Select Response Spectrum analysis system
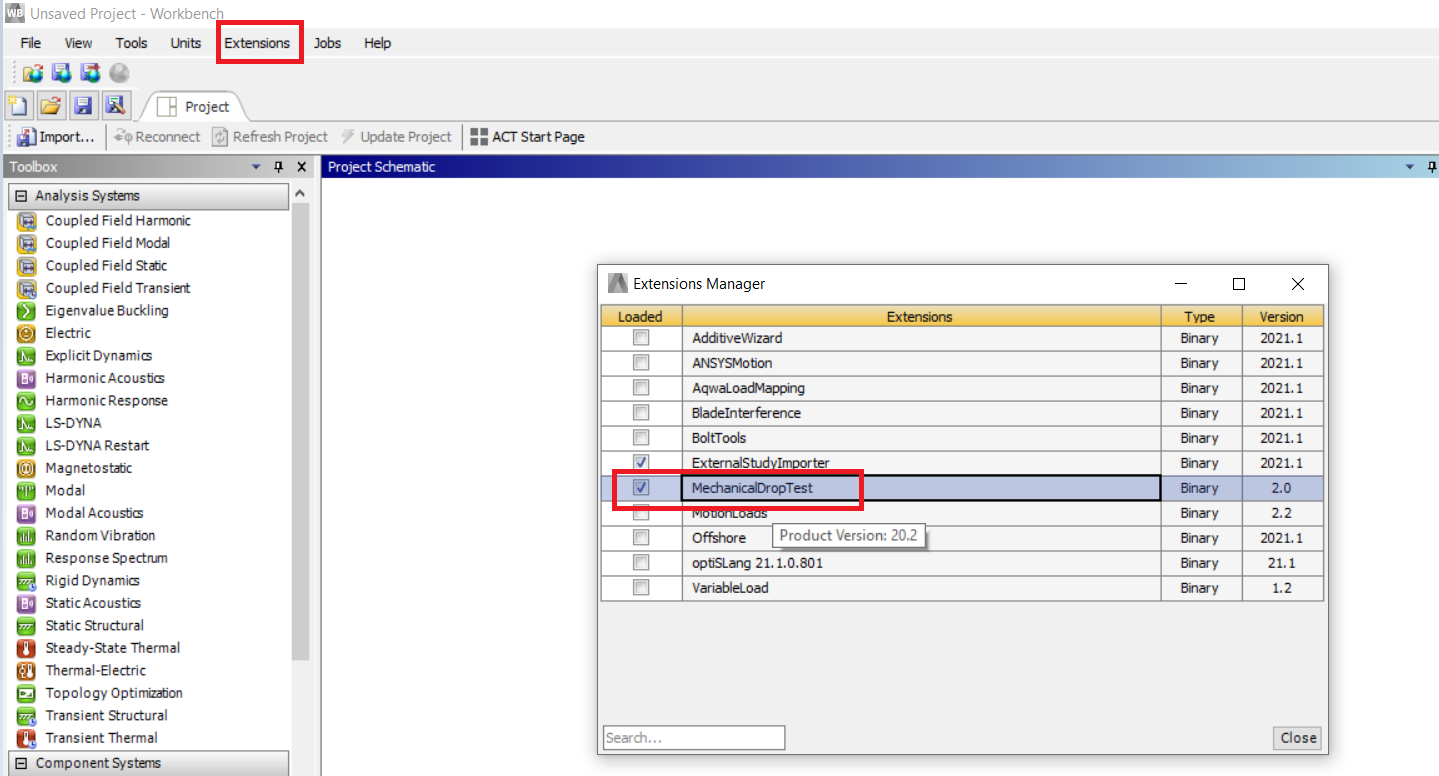 click(x=106, y=558)
